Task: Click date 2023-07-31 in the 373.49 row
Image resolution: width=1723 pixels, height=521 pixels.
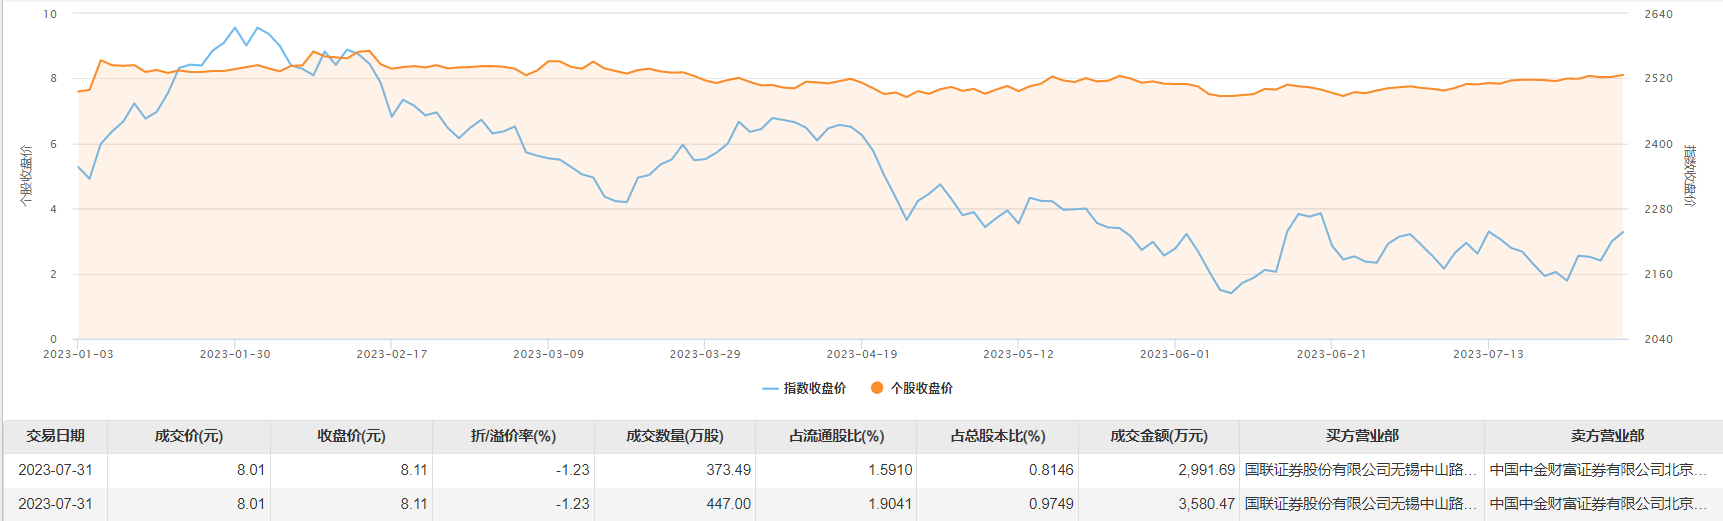Action: coord(55,470)
